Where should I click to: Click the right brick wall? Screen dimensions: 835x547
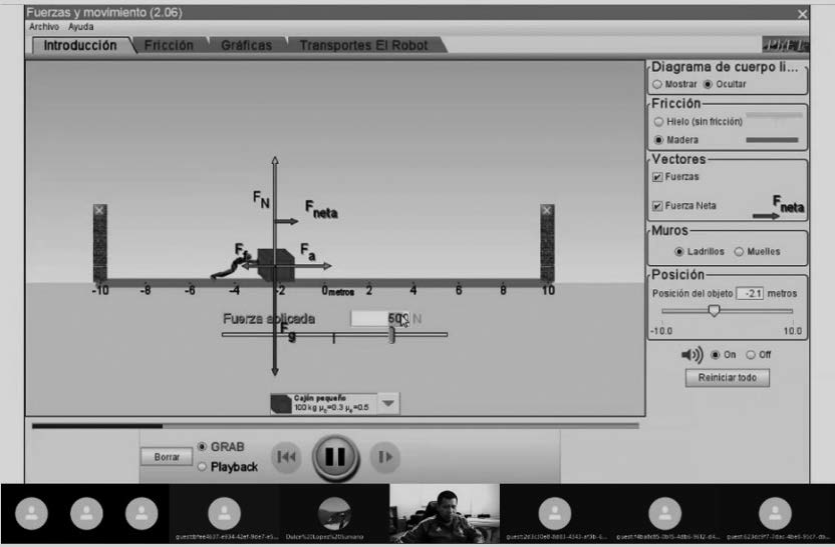tap(547, 244)
